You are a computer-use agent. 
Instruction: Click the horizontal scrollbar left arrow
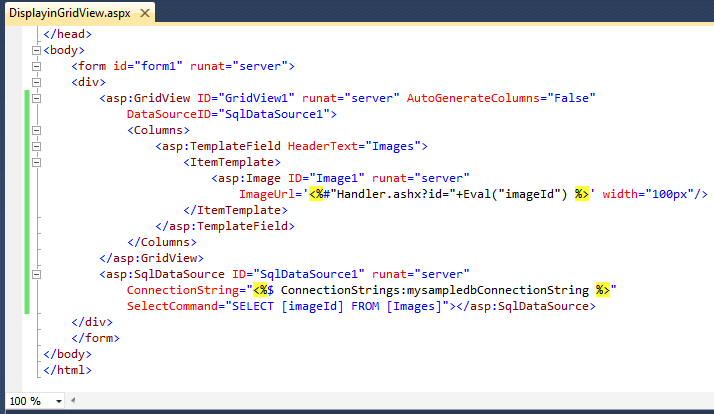click(x=73, y=401)
